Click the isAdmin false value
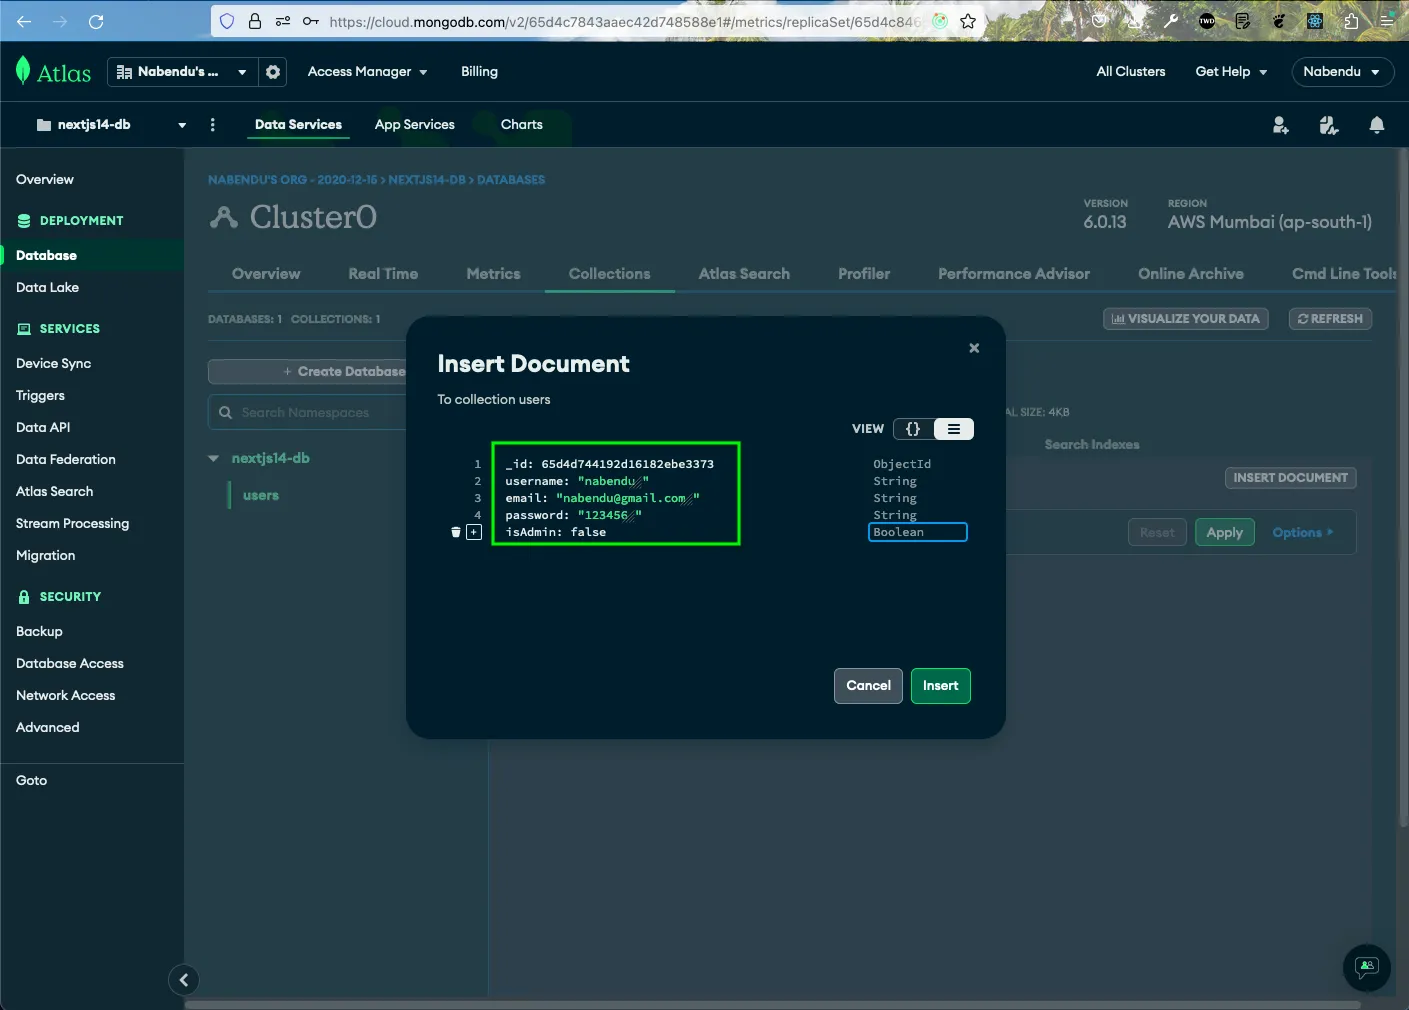 [x=588, y=532]
